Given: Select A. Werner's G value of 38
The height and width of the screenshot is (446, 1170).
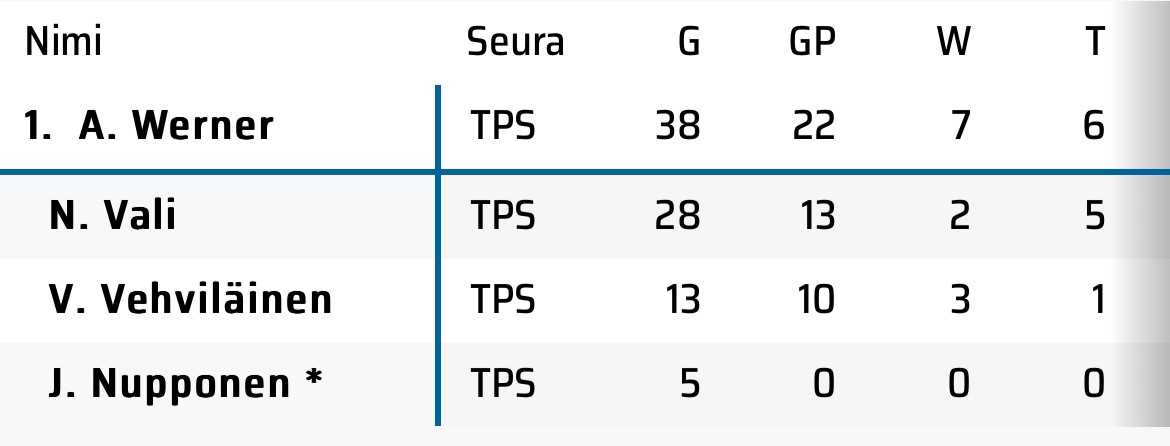Looking at the screenshot, I should (x=678, y=127).
